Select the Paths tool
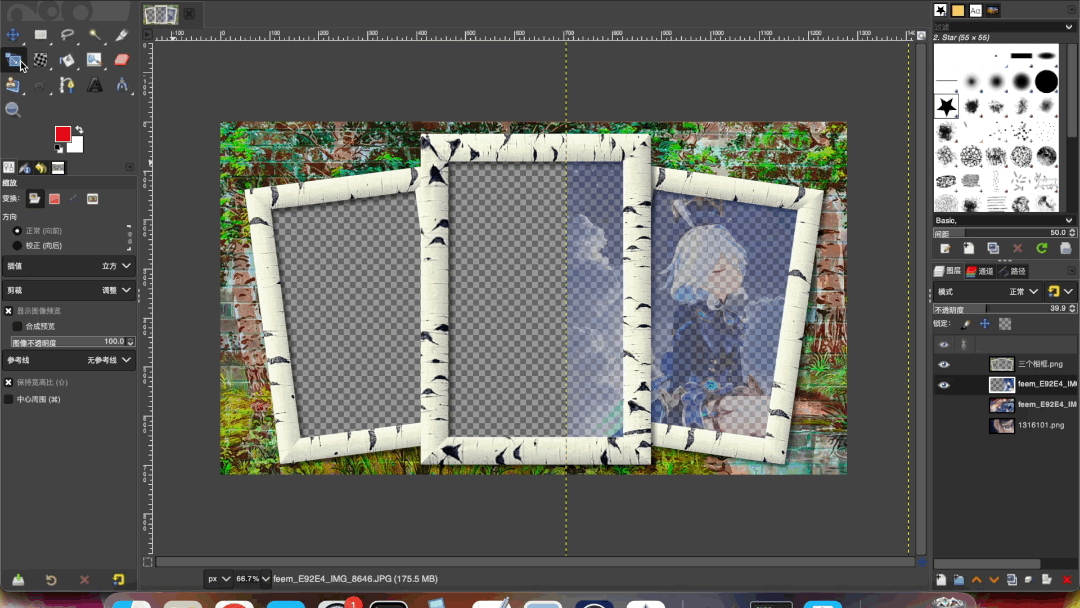The image size is (1080, 608). (x=68, y=85)
